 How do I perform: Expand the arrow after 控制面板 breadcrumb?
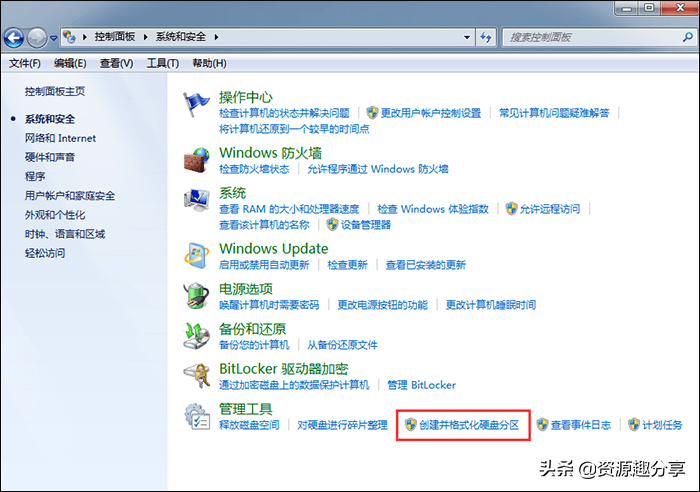[146, 37]
